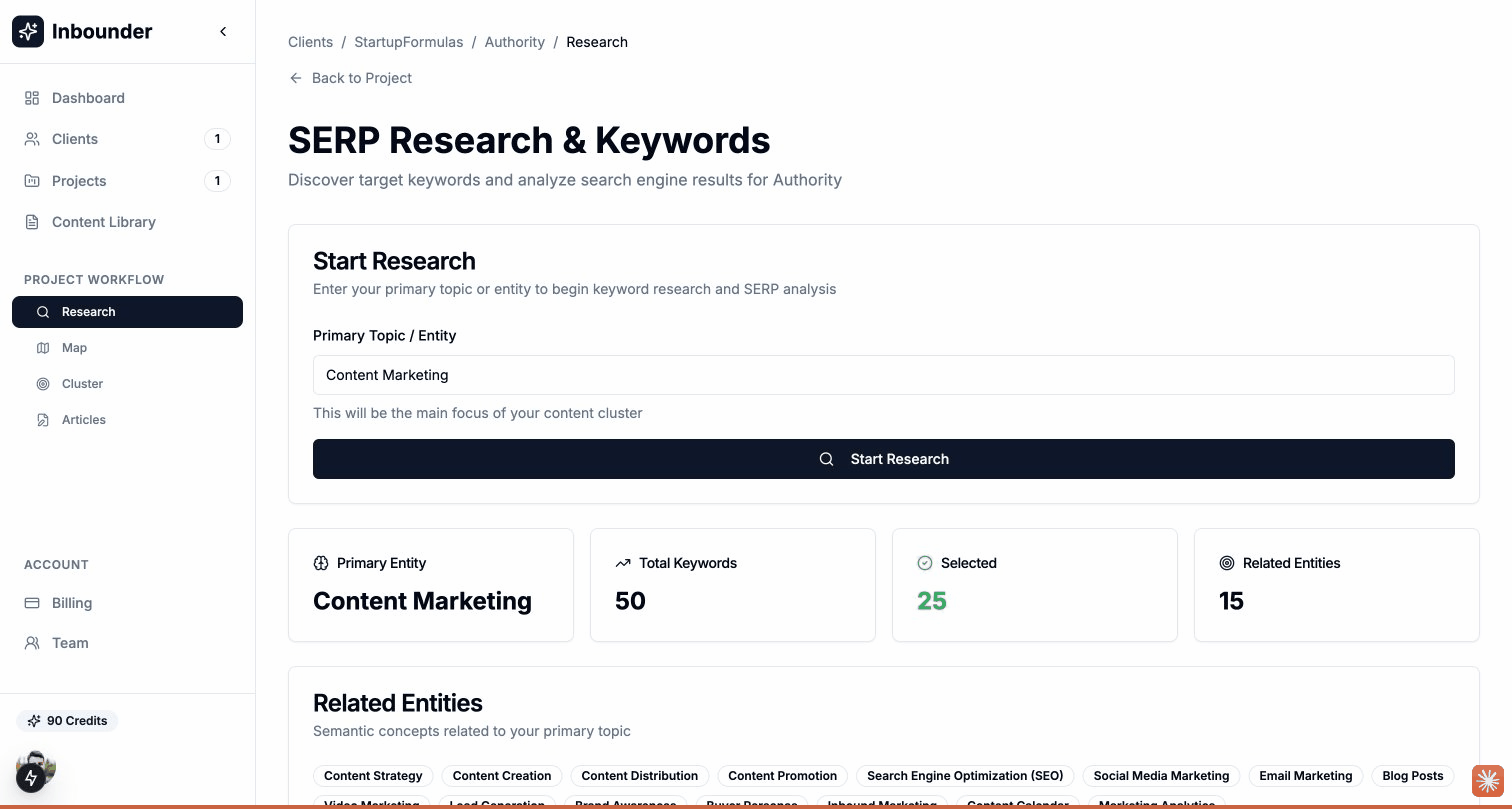Open Content Library via its document icon
Viewport: 1512px width, 809px height.
(x=31, y=221)
